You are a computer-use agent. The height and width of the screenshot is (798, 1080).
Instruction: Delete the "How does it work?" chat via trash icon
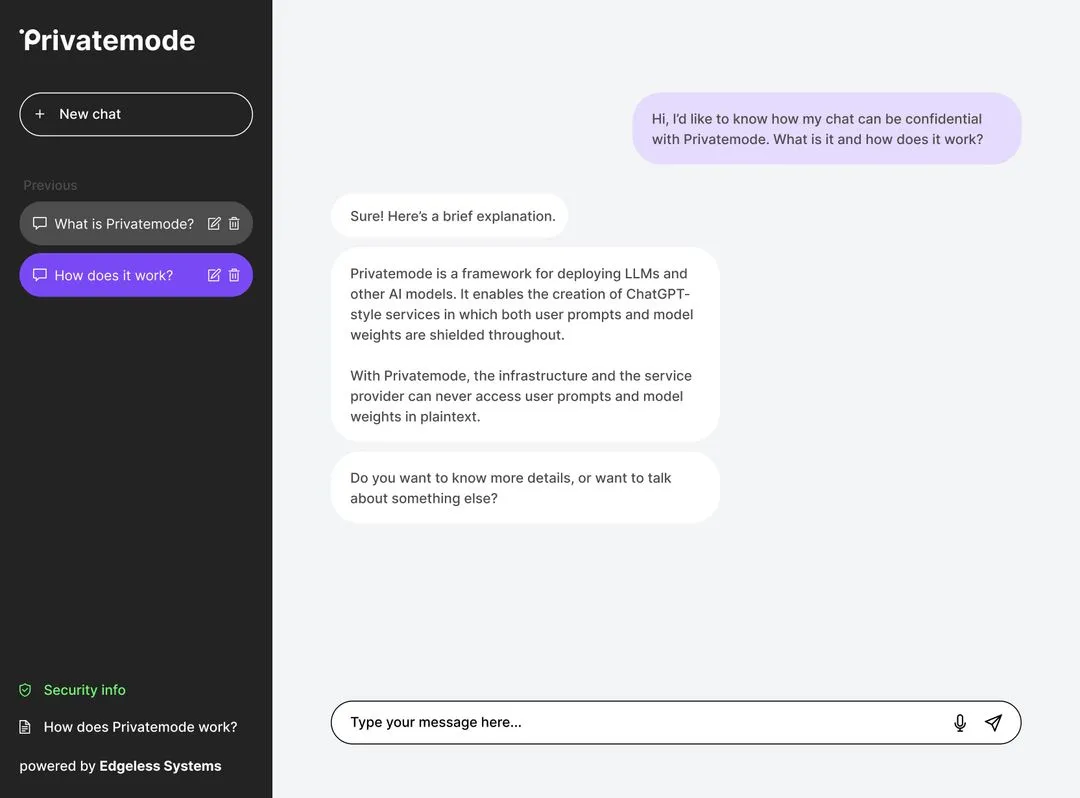(234, 274)
